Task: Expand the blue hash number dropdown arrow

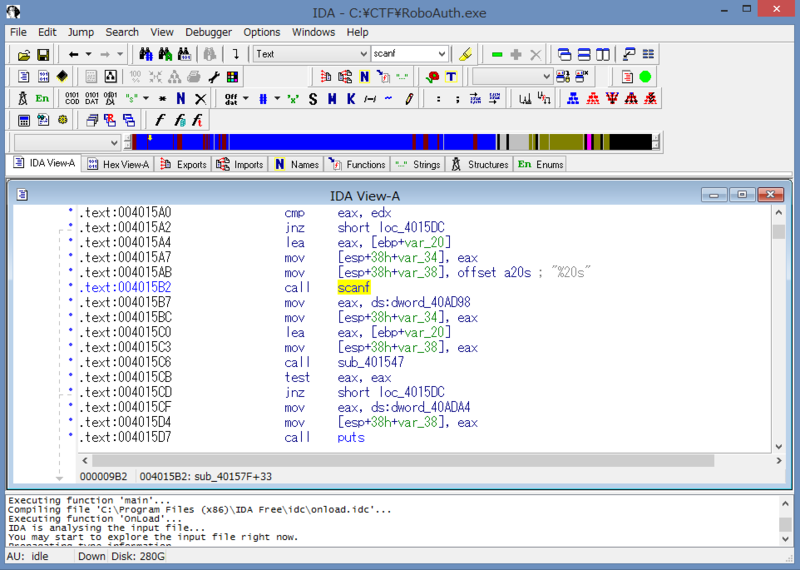Action: [277, 98]
